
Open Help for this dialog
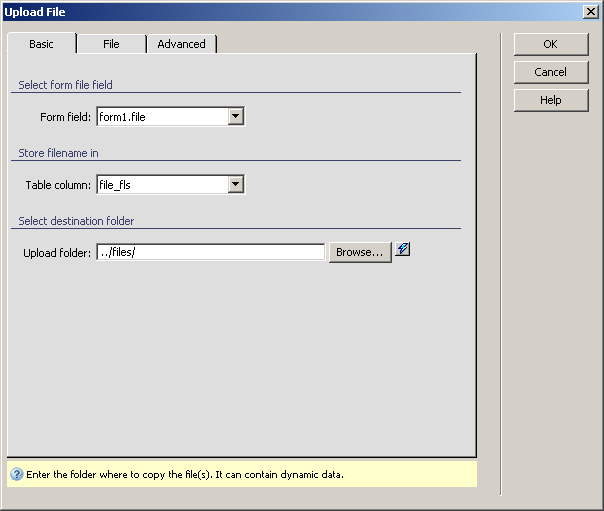[x=550, y=100]
